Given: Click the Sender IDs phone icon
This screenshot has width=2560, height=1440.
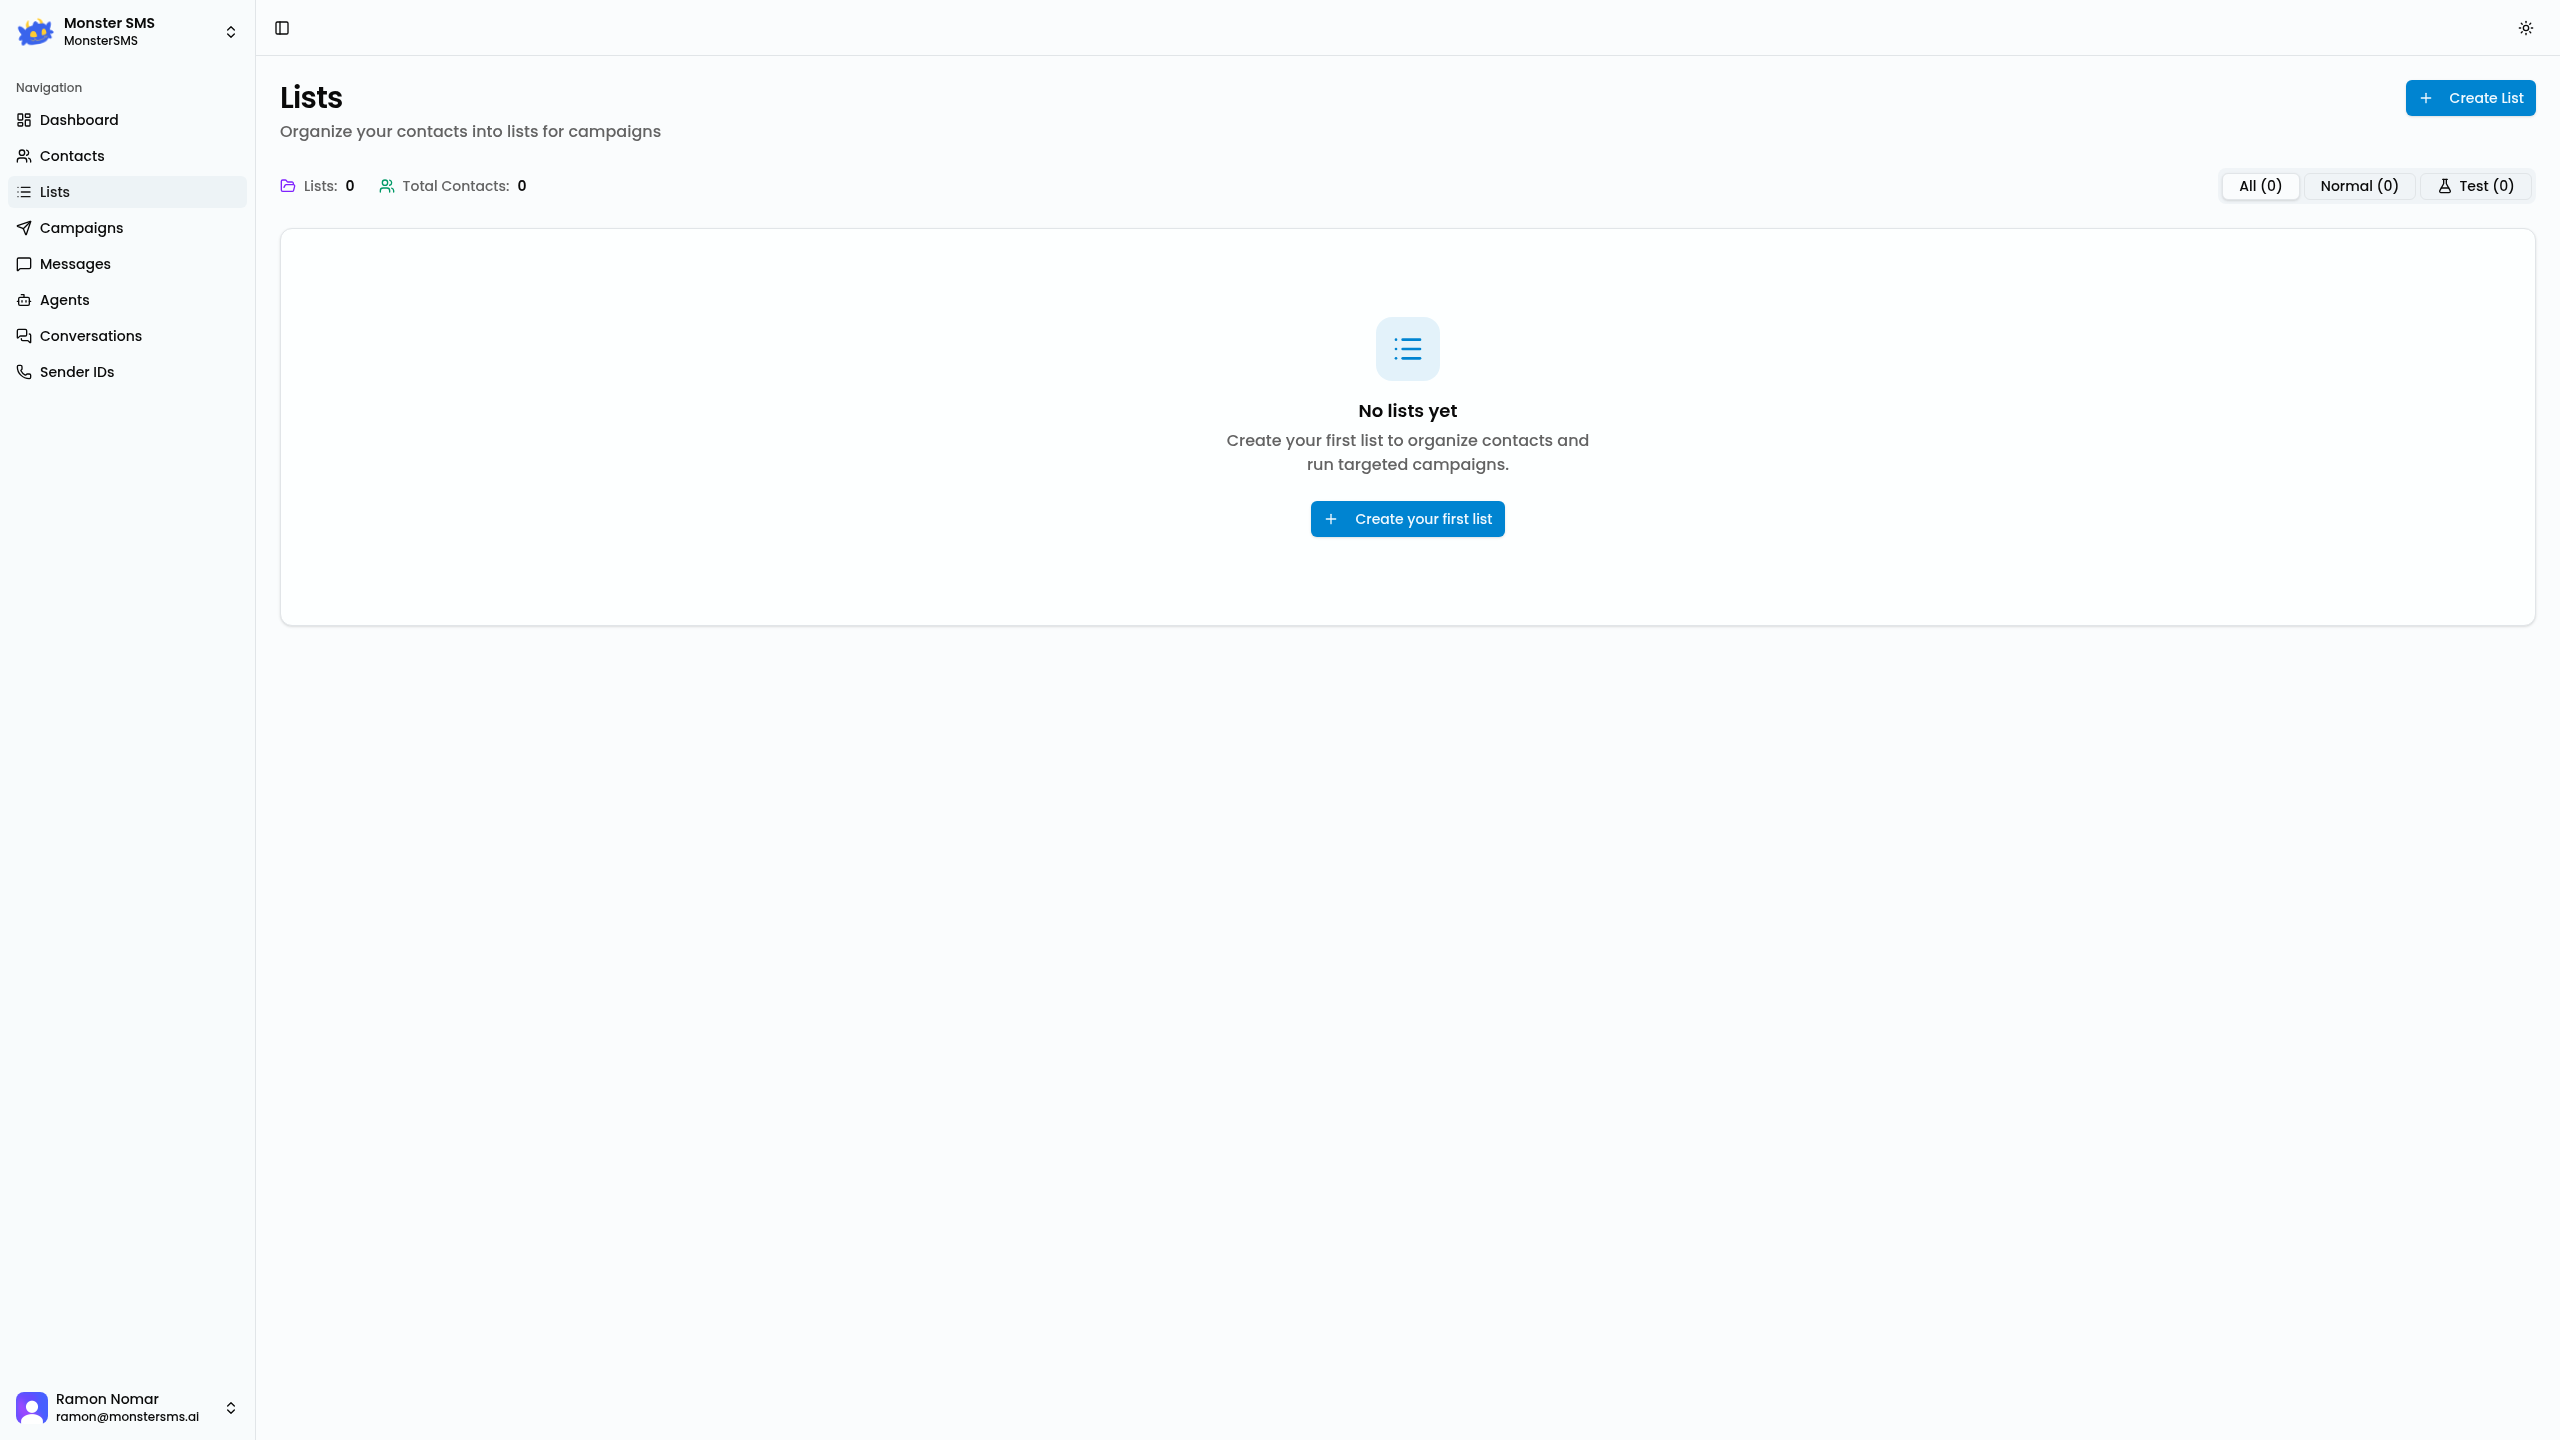Looking at the screenshot, I should click(x=24, y=372).
